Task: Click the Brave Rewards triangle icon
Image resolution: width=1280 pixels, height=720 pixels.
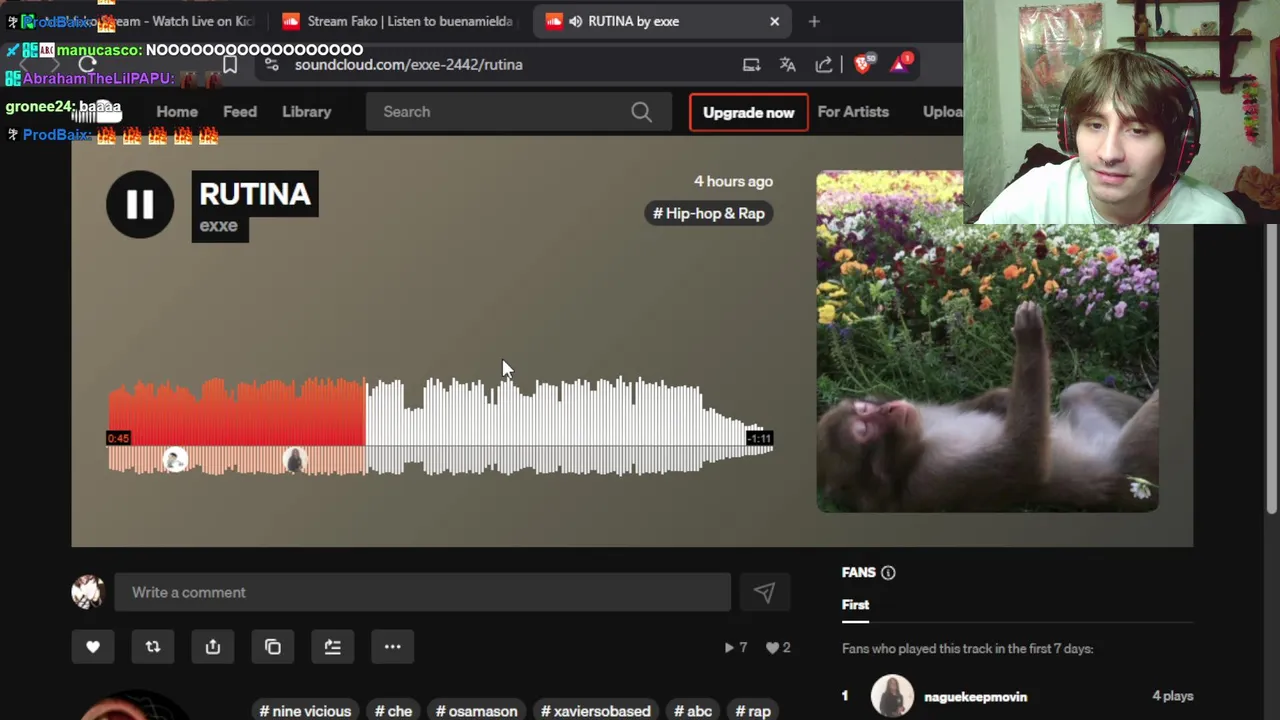Action: (x=900, y=63)
